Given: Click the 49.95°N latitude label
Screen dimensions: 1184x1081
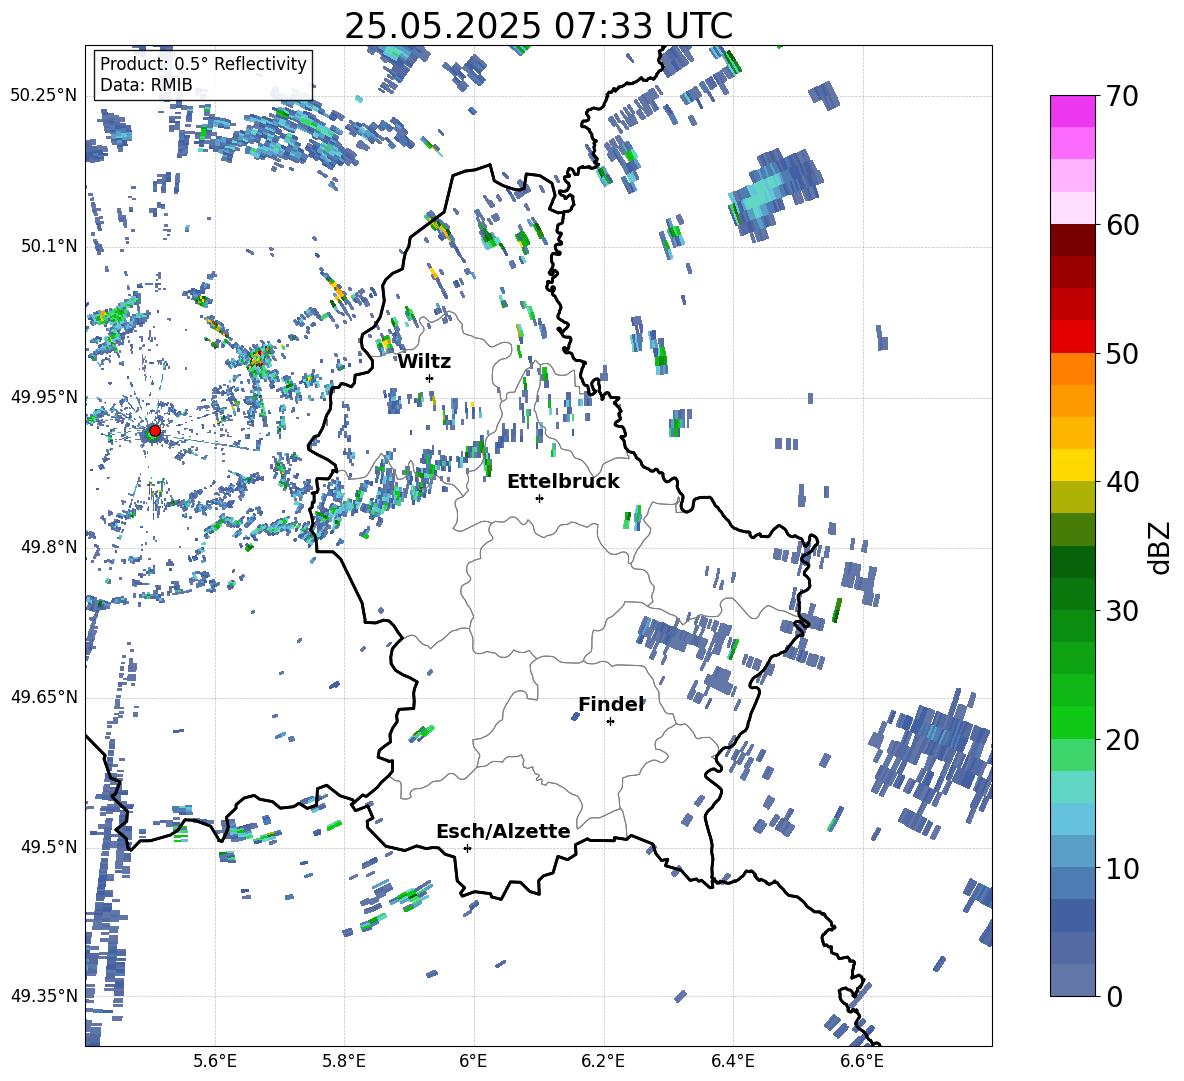Looking at the screenshot, I should click(44, 397).
